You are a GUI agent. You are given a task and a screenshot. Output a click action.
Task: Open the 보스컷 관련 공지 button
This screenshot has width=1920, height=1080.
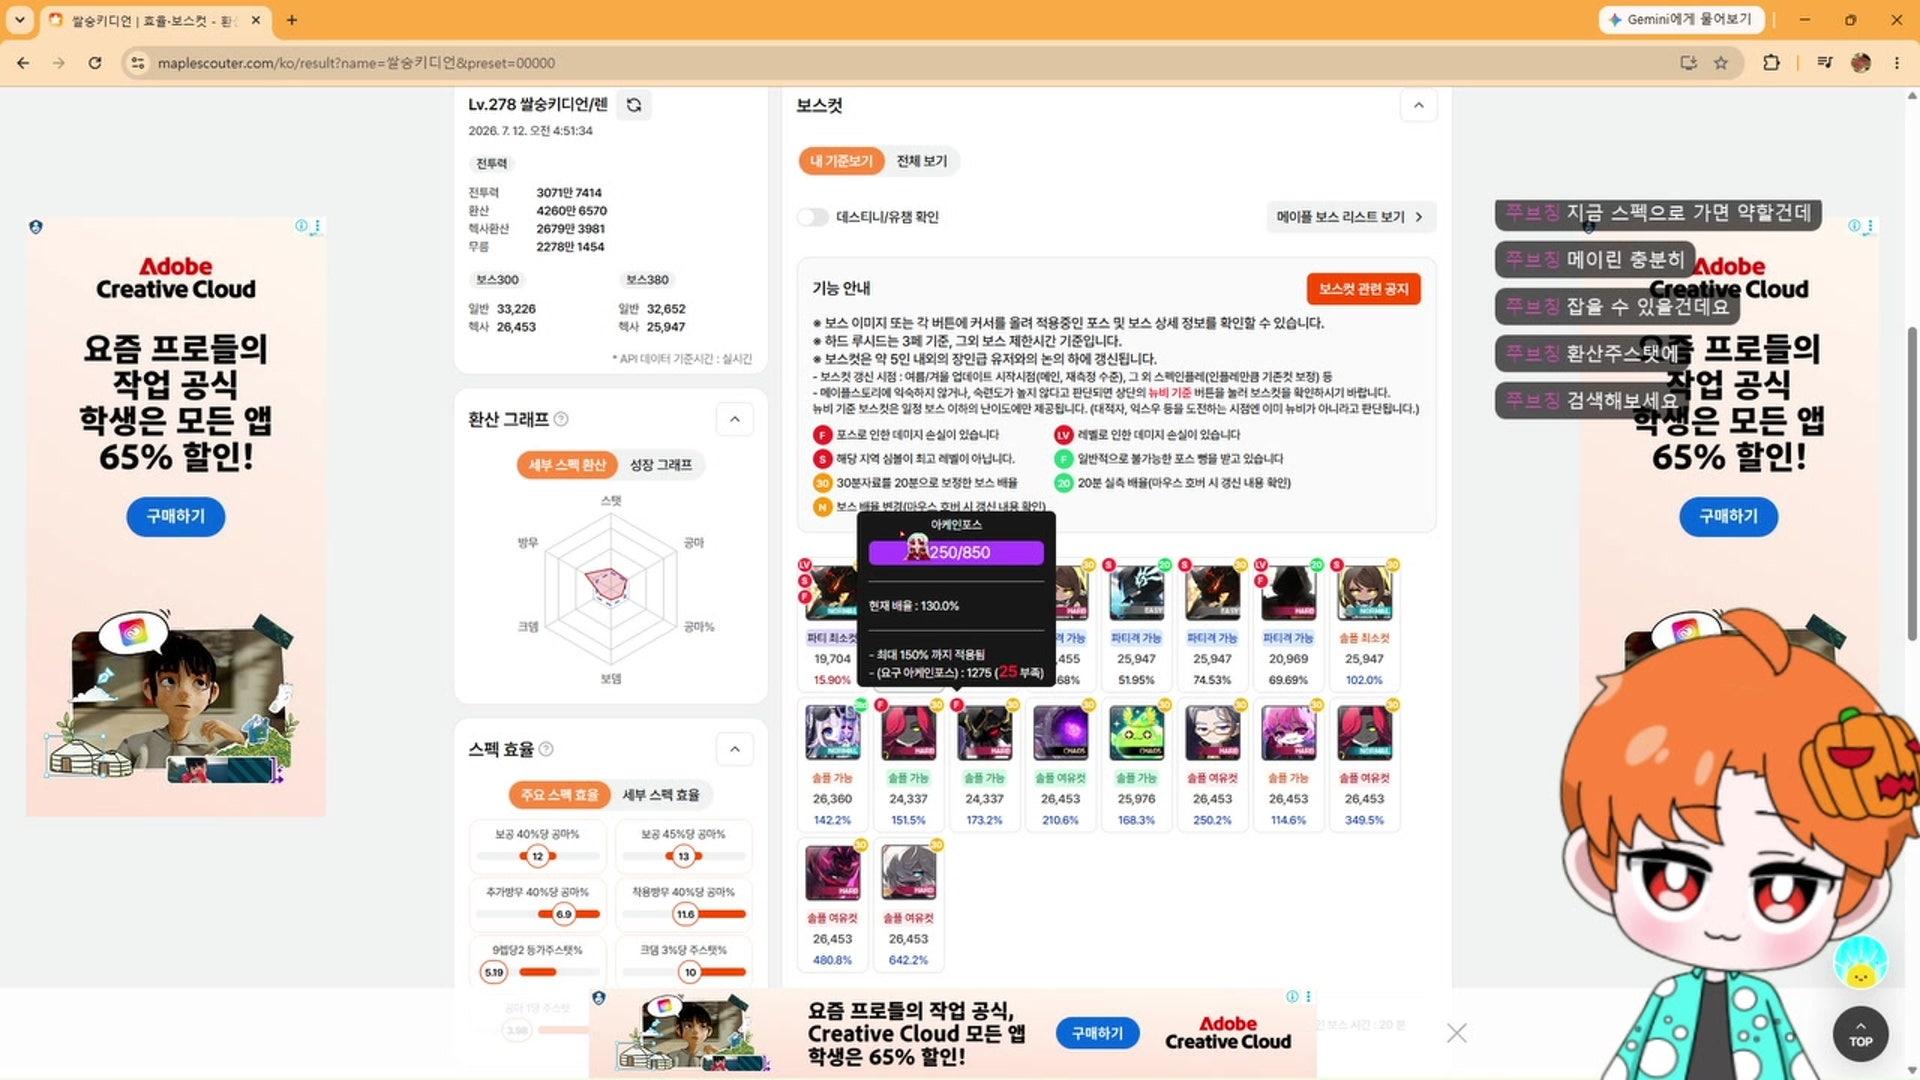[x=1363, y=289]
